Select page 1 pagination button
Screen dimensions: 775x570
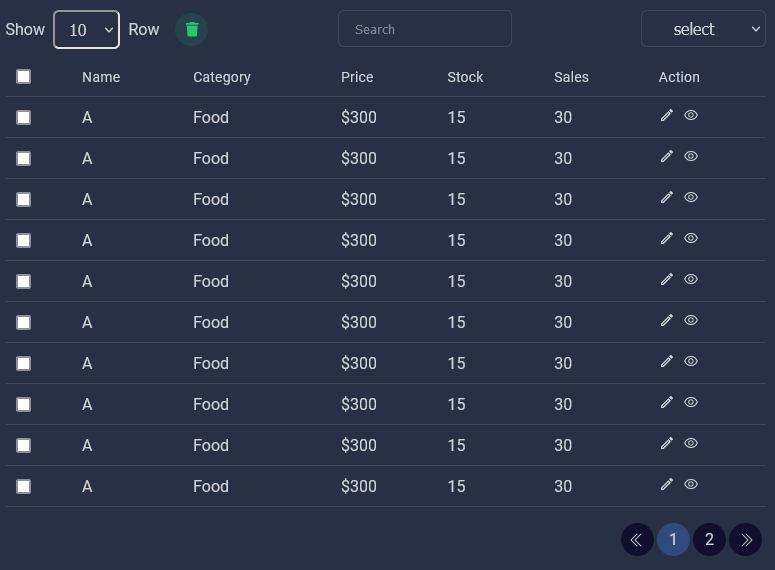click(x=673, y=539)
